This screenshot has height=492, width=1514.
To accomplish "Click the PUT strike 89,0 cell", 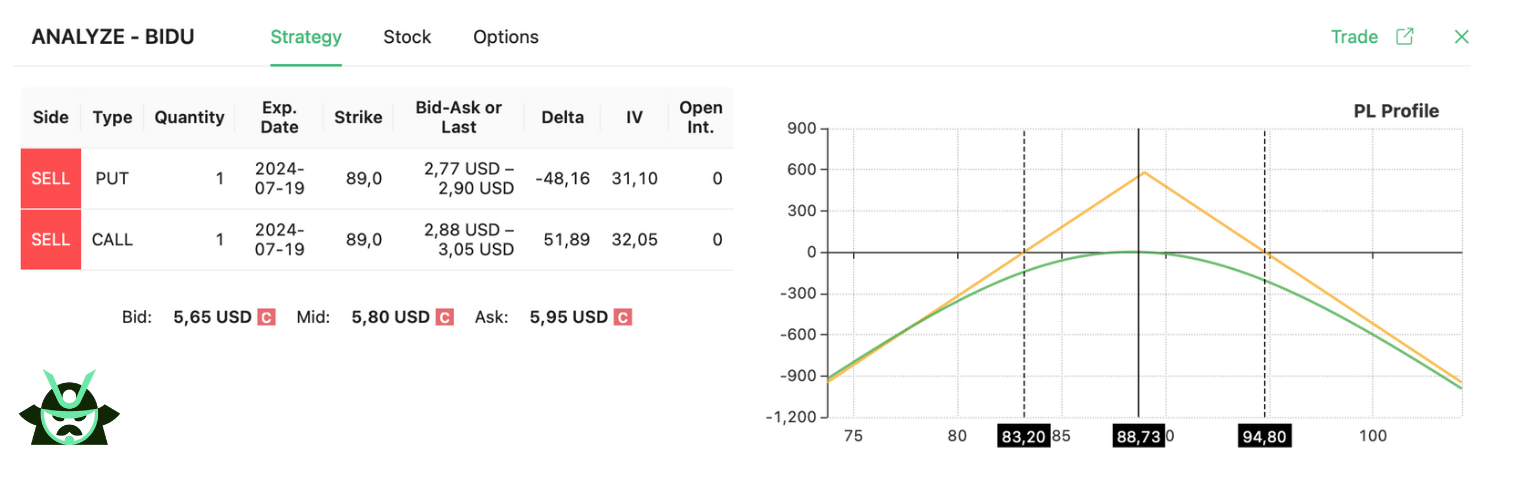I will (358, 179).
